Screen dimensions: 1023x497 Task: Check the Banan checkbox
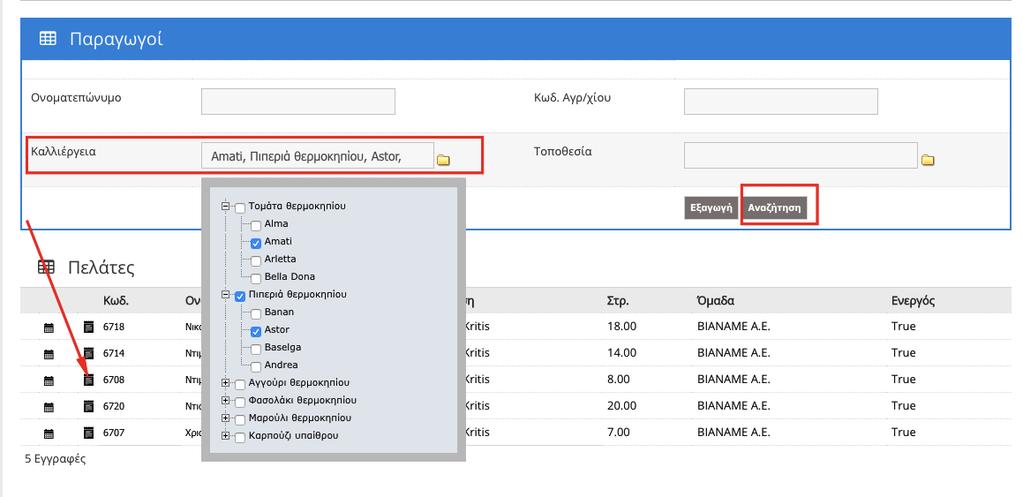coord(256,314)
